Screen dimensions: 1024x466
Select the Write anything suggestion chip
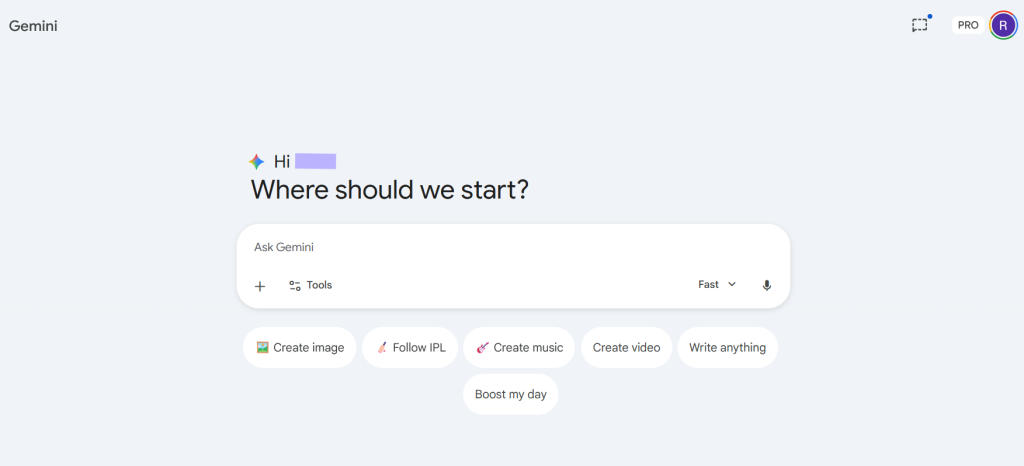point(728,347)
